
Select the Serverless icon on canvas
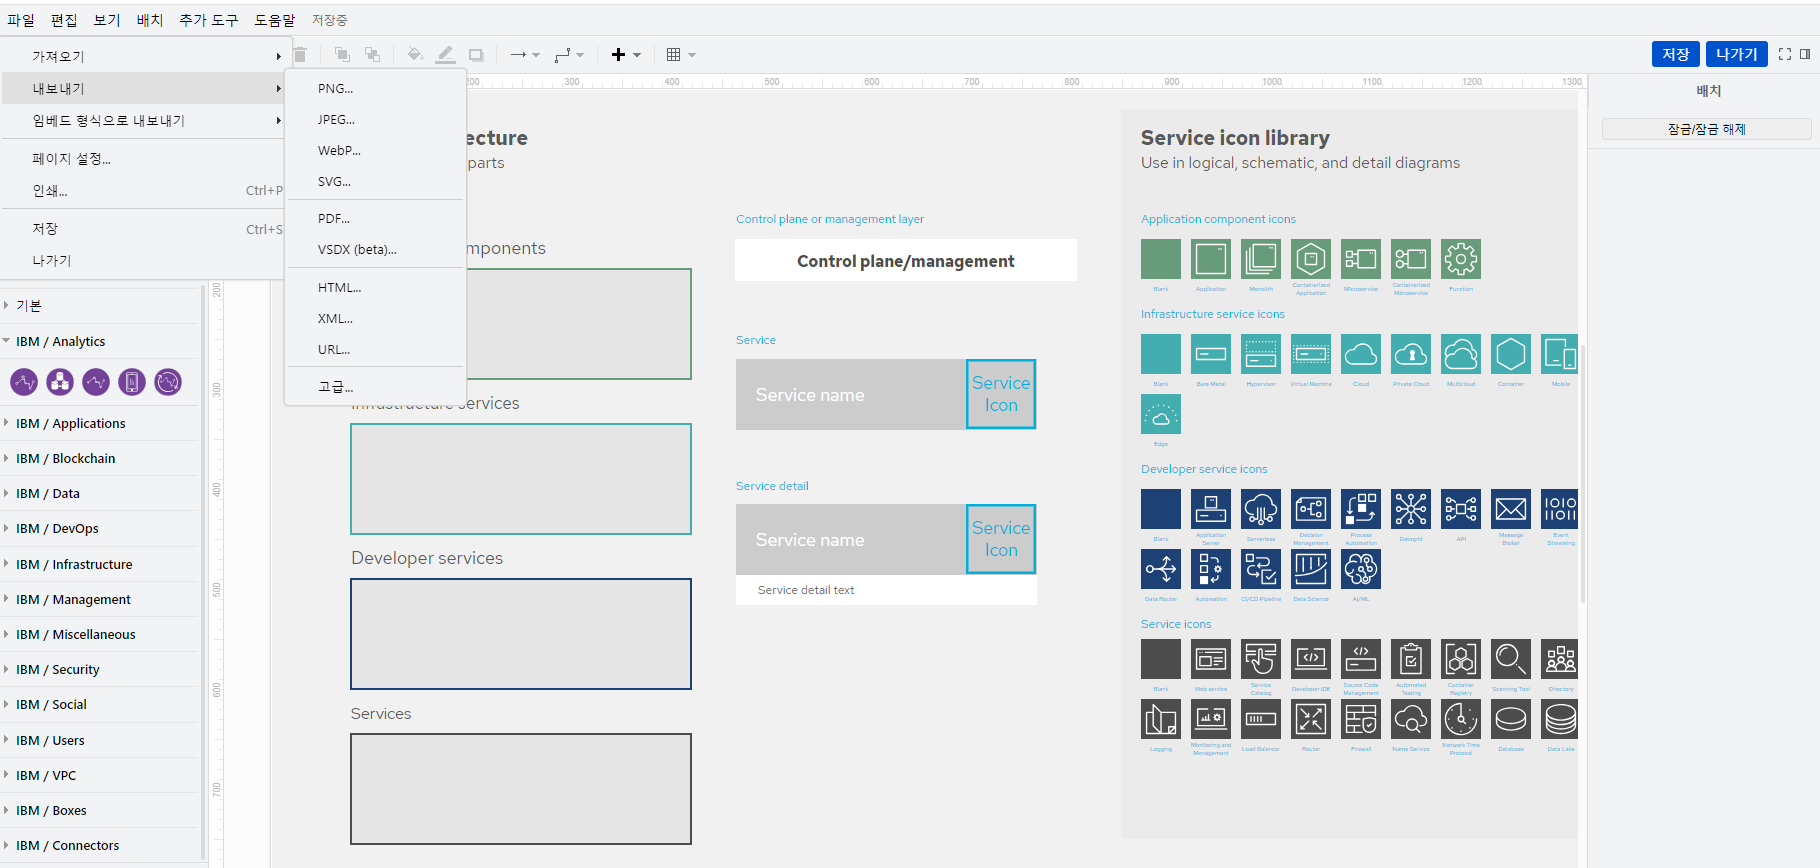coord(1261,509)
